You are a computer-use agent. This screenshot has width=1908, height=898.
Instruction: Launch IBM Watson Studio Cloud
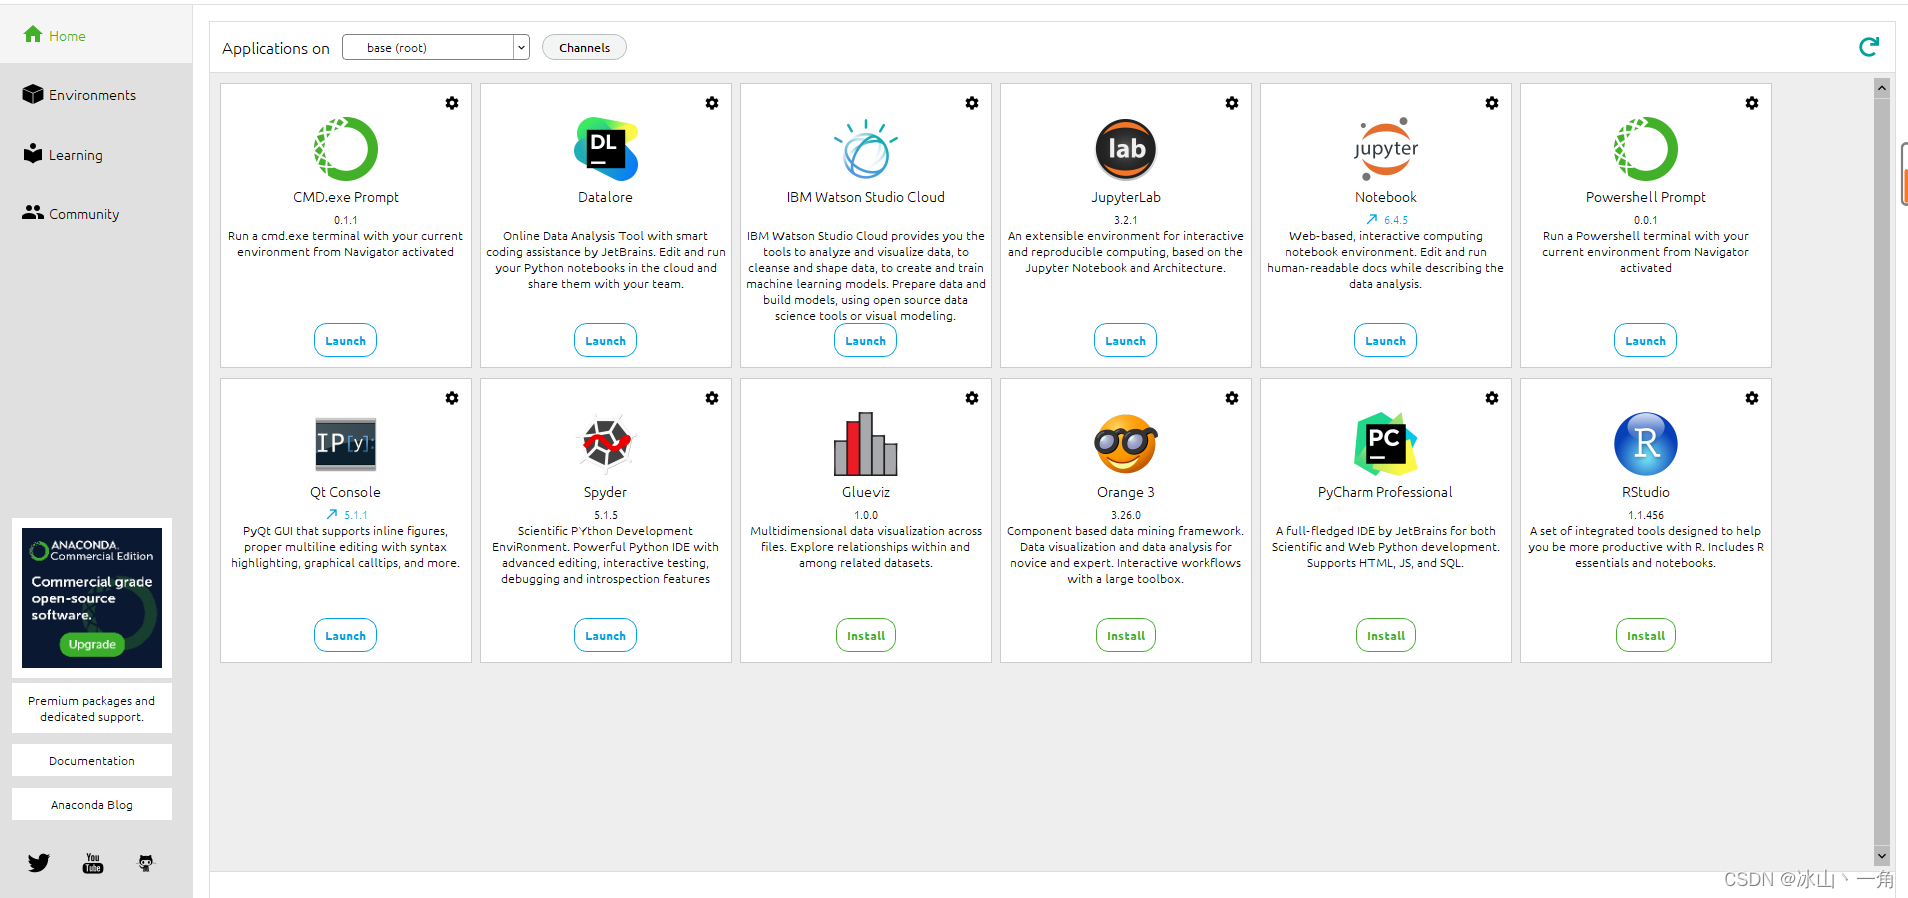click(x=866, y=340)
